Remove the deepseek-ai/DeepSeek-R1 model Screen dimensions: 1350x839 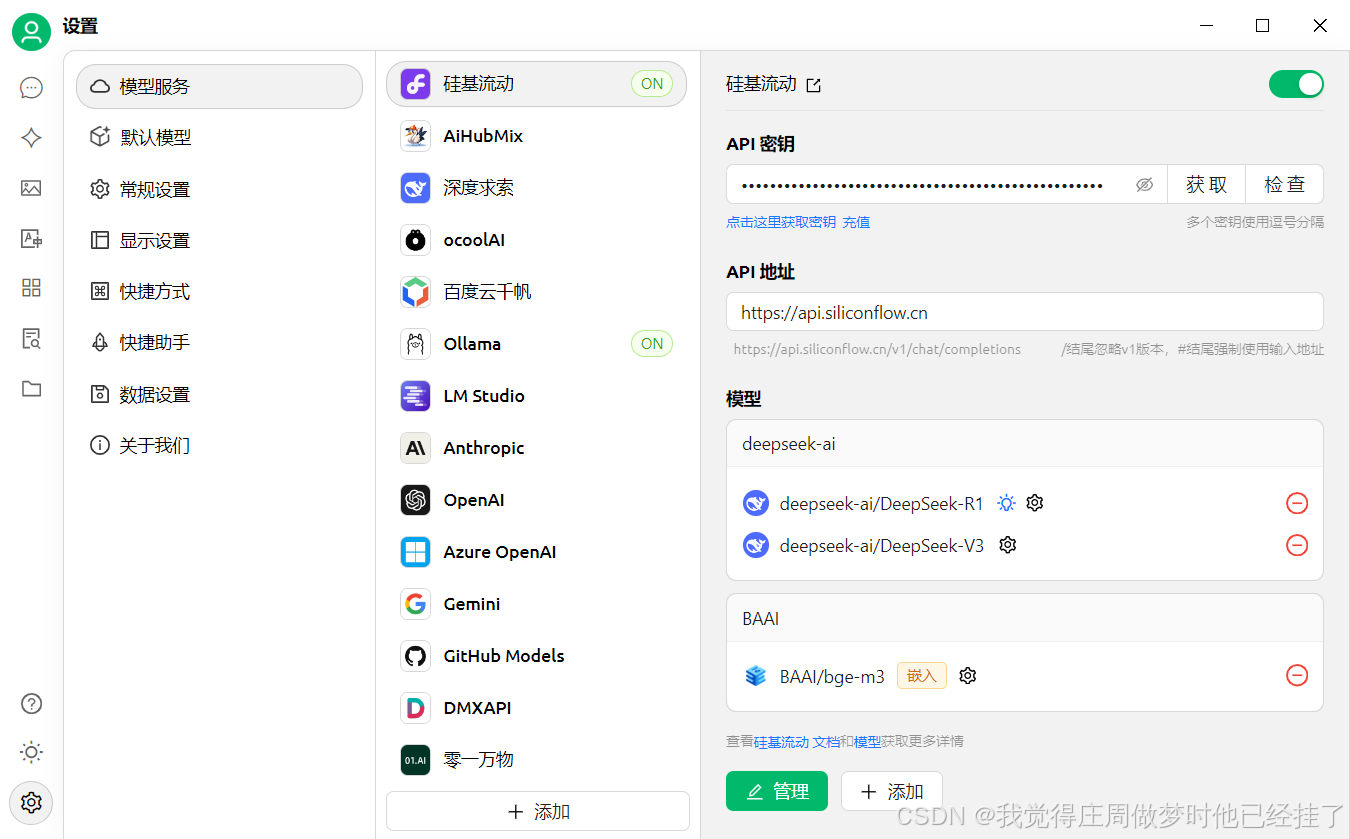click(x=1297, y=503)
